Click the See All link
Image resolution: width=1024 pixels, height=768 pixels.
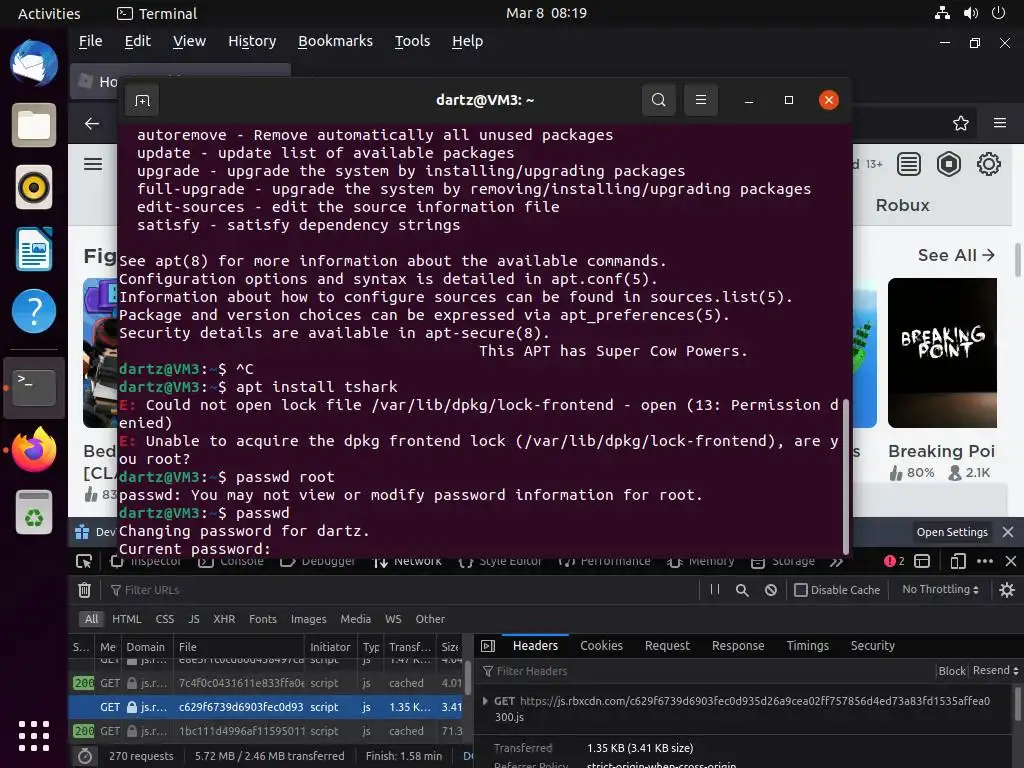pyautogui.click(x=956, y=255)
